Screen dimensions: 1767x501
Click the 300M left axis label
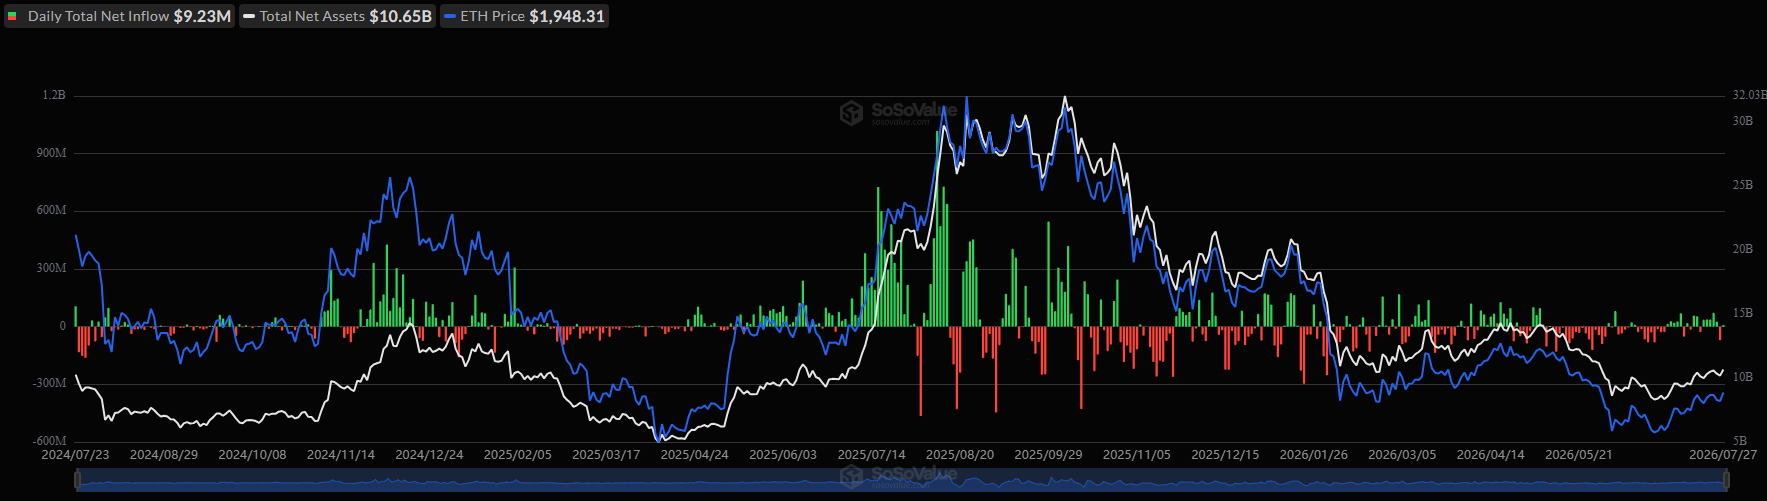pos(52,268)
